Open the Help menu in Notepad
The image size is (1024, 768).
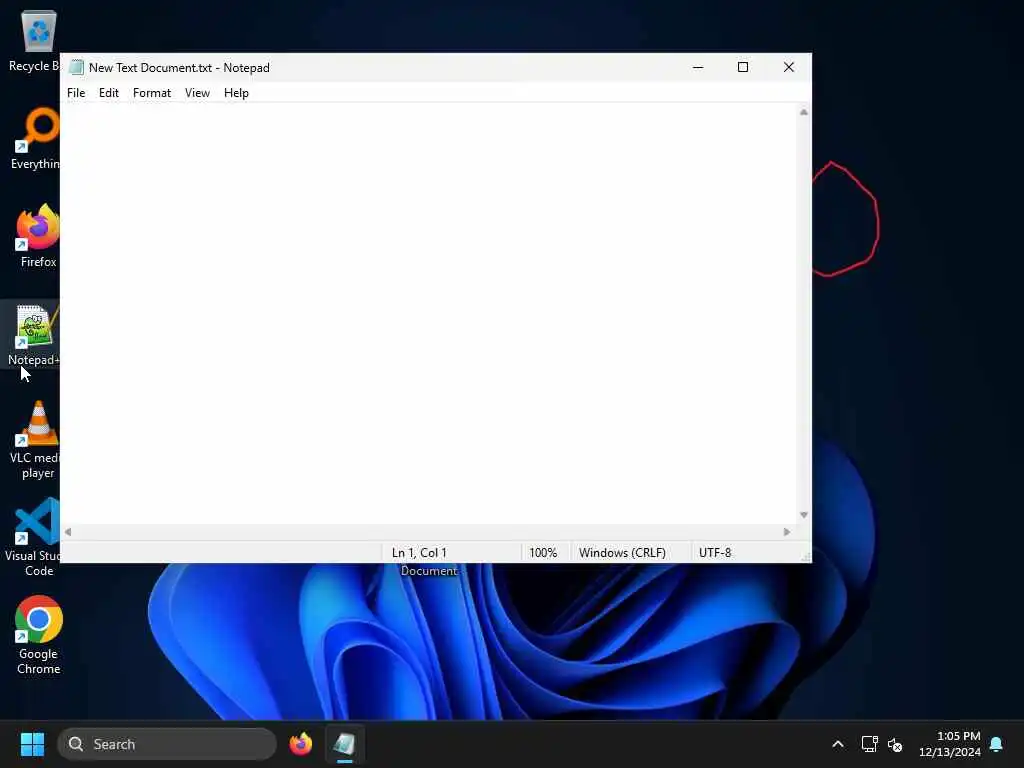click(236, 93)
